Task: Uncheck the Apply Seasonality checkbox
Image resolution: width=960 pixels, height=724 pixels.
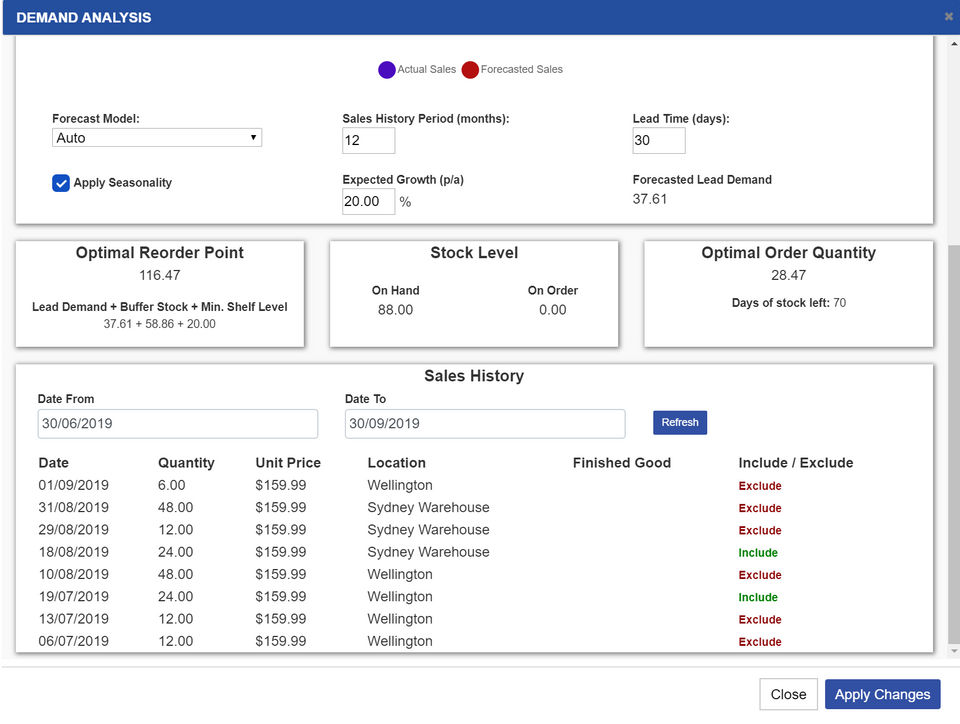Action: 61,183
